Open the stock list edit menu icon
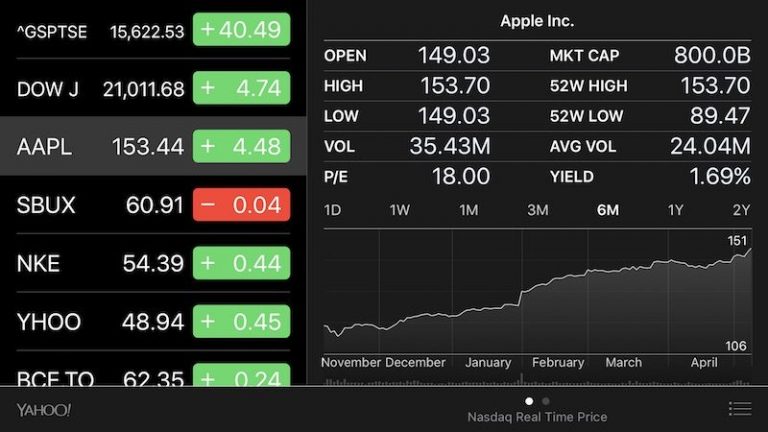Screen dimensions: 768x432 coord(739,409)
